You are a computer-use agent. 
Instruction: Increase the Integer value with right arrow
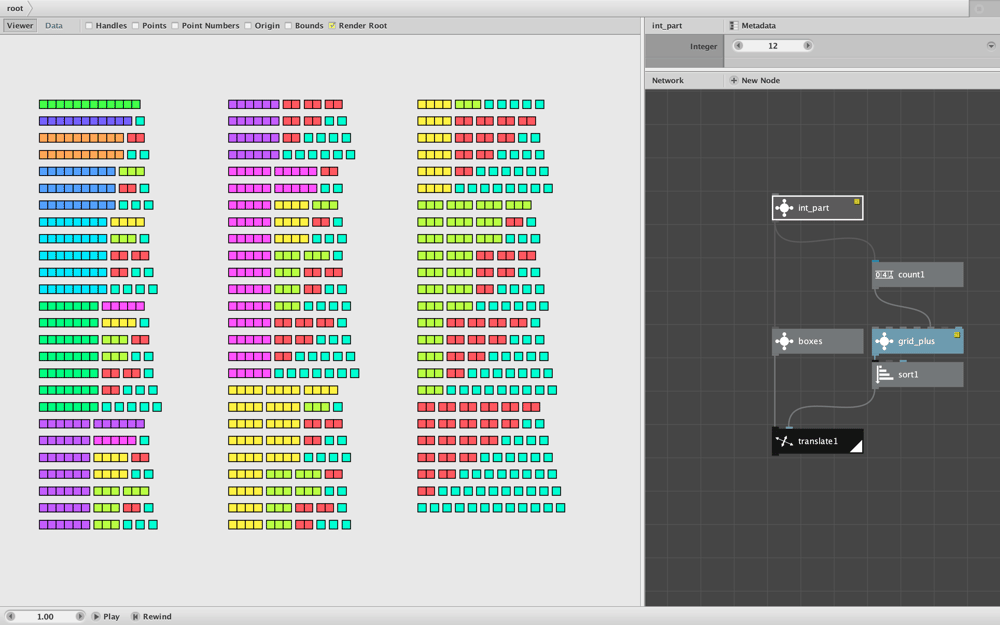pyautogui.click(x=807, y=46)
